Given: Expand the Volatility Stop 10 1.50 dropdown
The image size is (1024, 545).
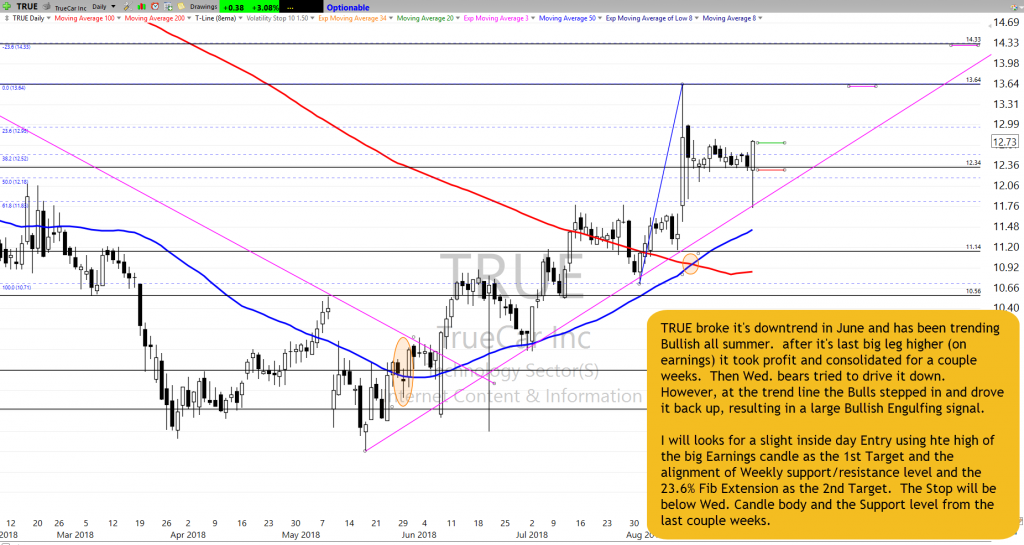Looking at the screenshot, I should (x=312, y=18).
